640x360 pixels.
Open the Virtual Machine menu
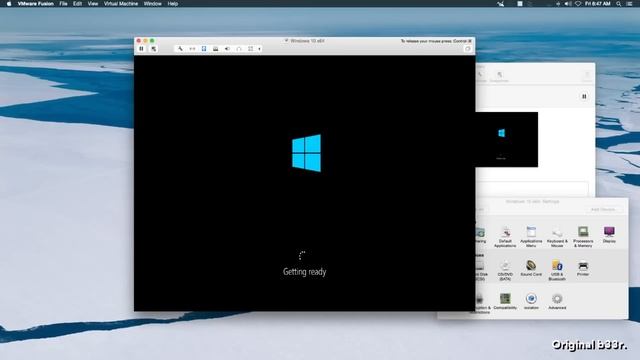tap(120, 4)
